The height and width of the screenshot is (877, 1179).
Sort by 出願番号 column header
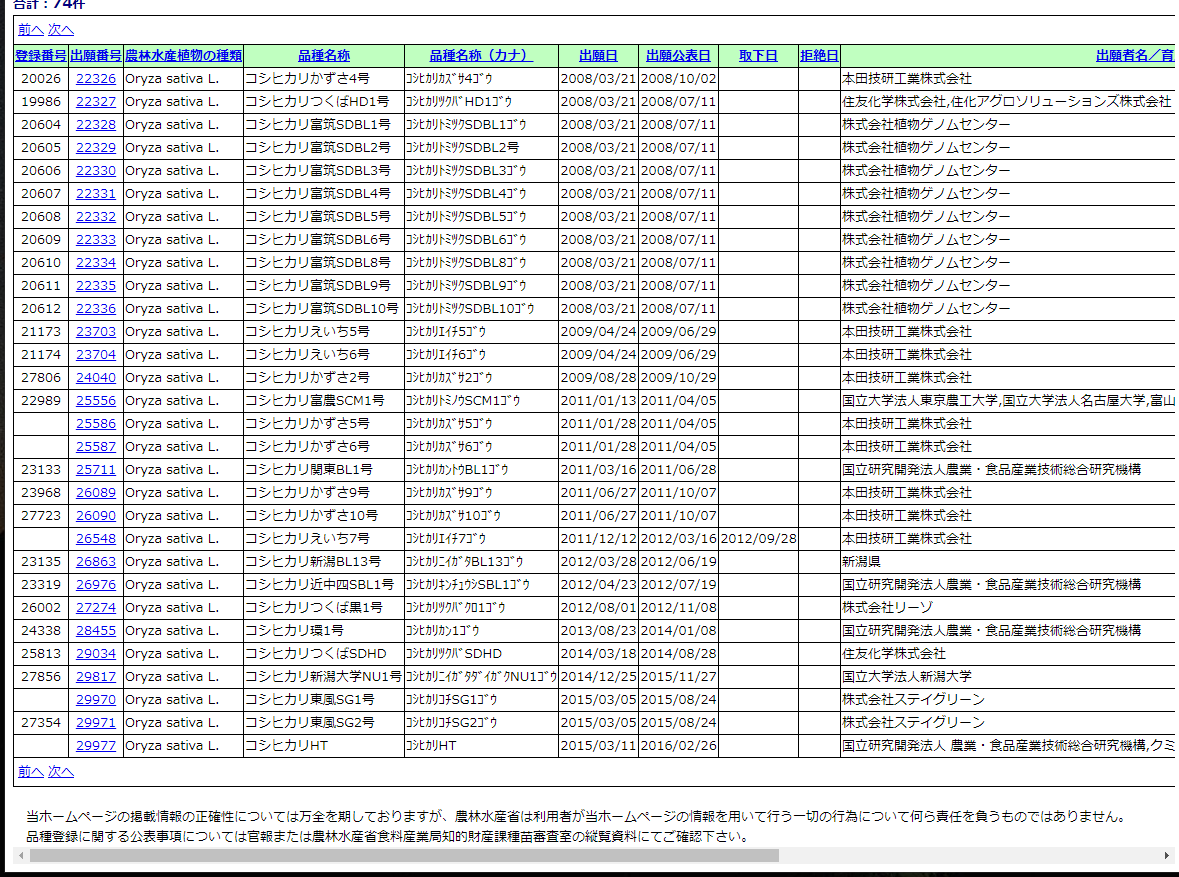click(x=95, y=56)
